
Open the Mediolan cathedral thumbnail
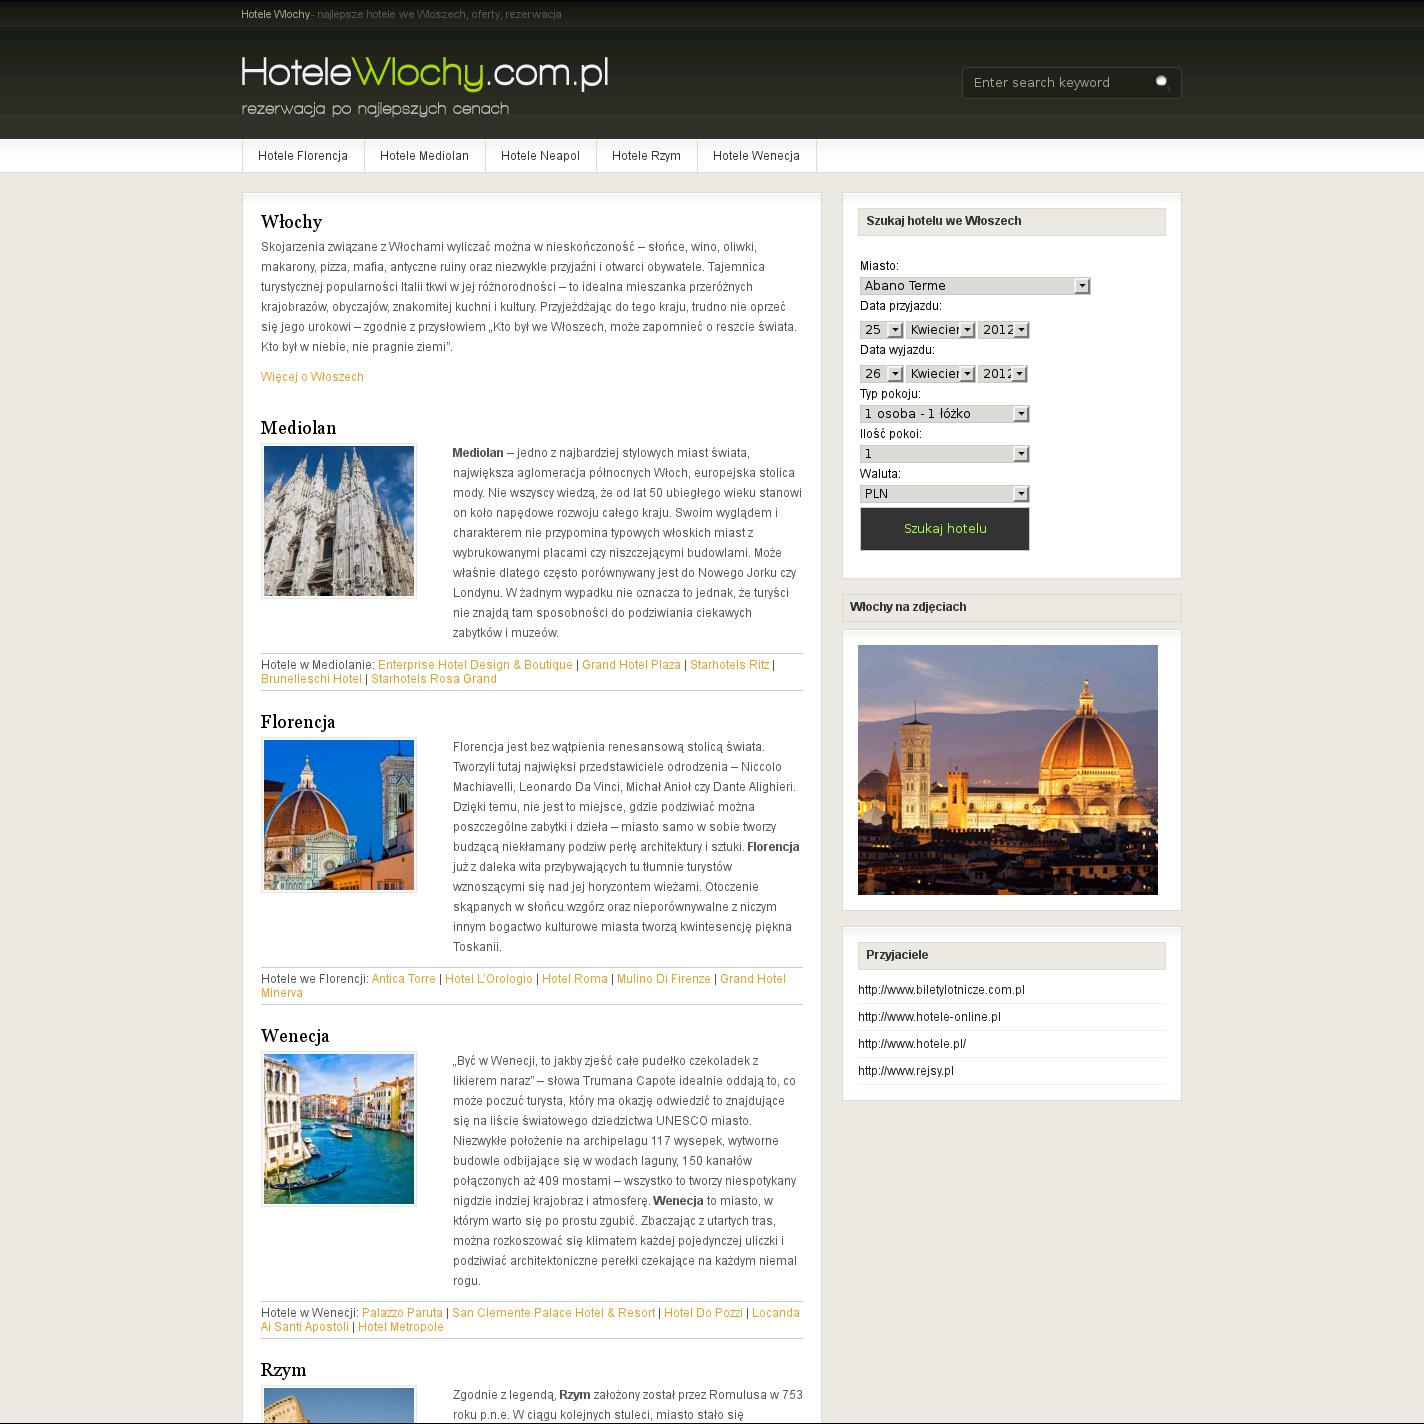(338, 521)
